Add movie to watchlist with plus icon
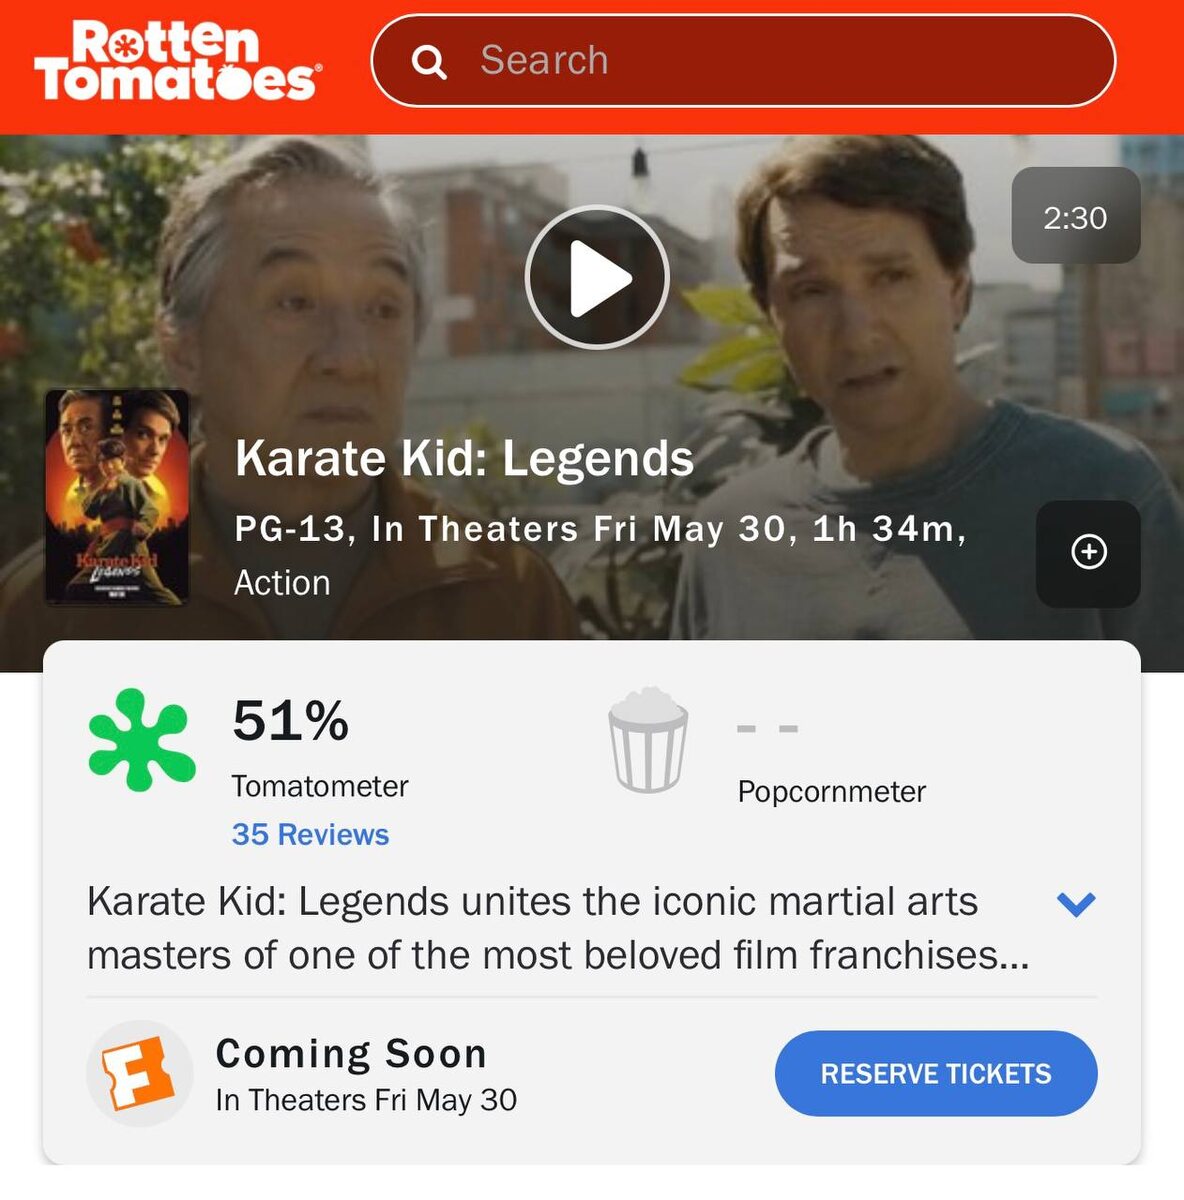Viewport: 1184px width, 1200px height. [x=1088, y=552]
